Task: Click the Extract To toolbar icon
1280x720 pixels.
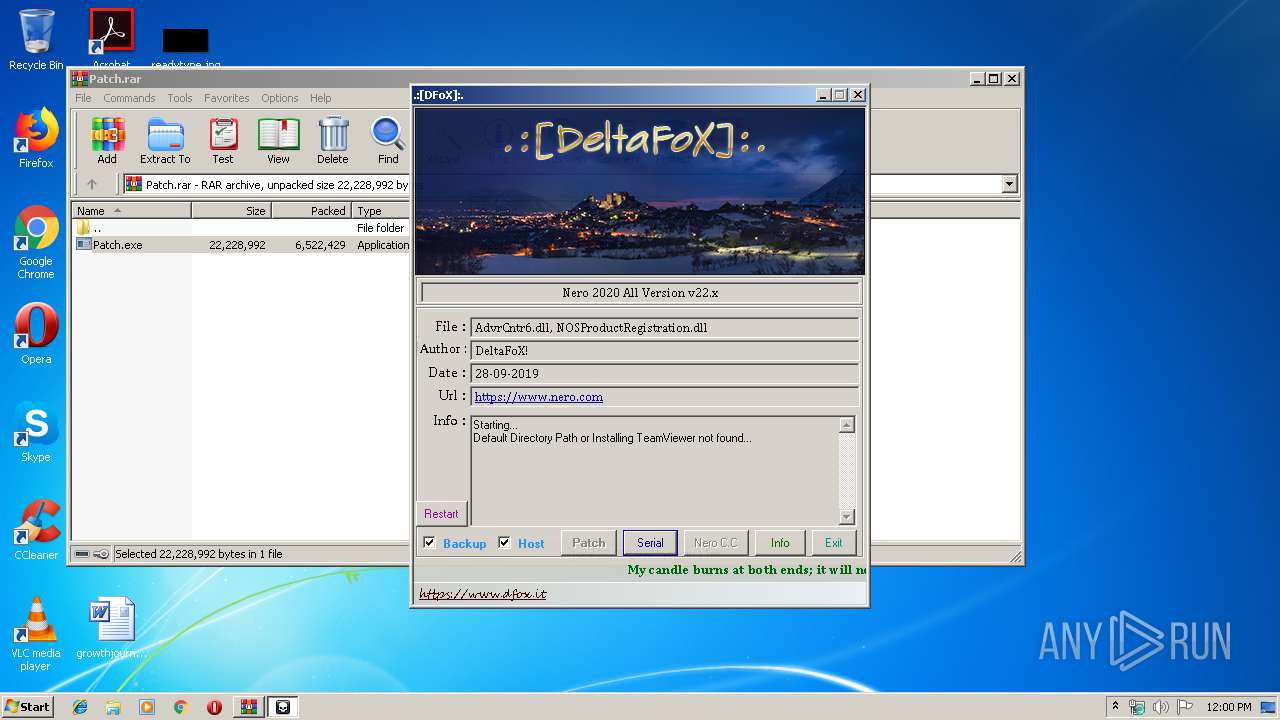Action: [165, 141]
